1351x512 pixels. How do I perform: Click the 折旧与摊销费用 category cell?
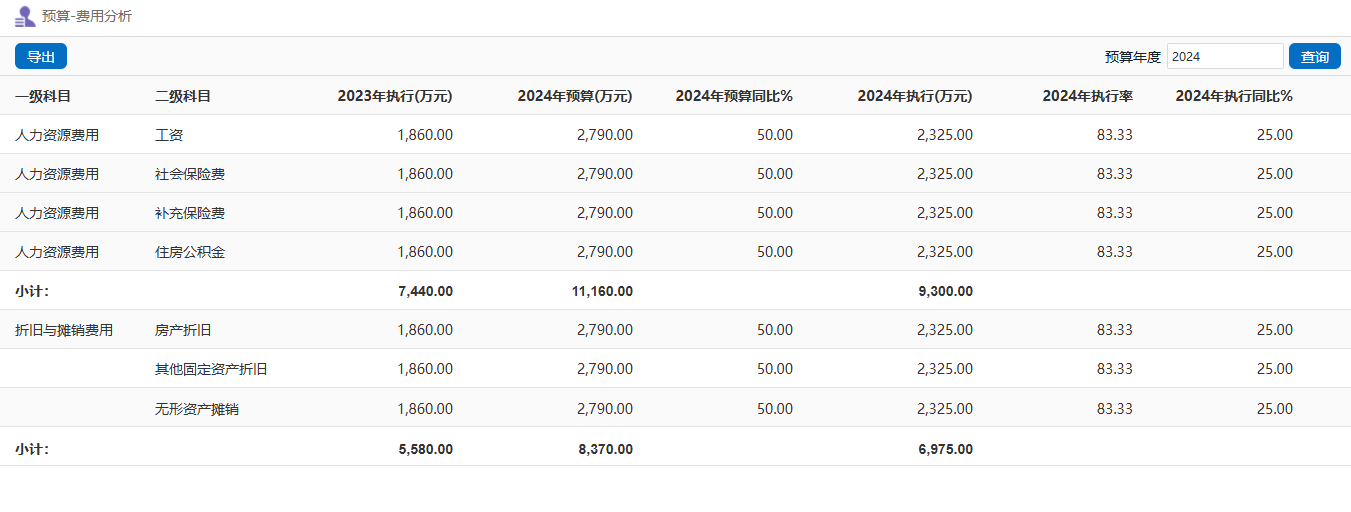tap(64, 330)
